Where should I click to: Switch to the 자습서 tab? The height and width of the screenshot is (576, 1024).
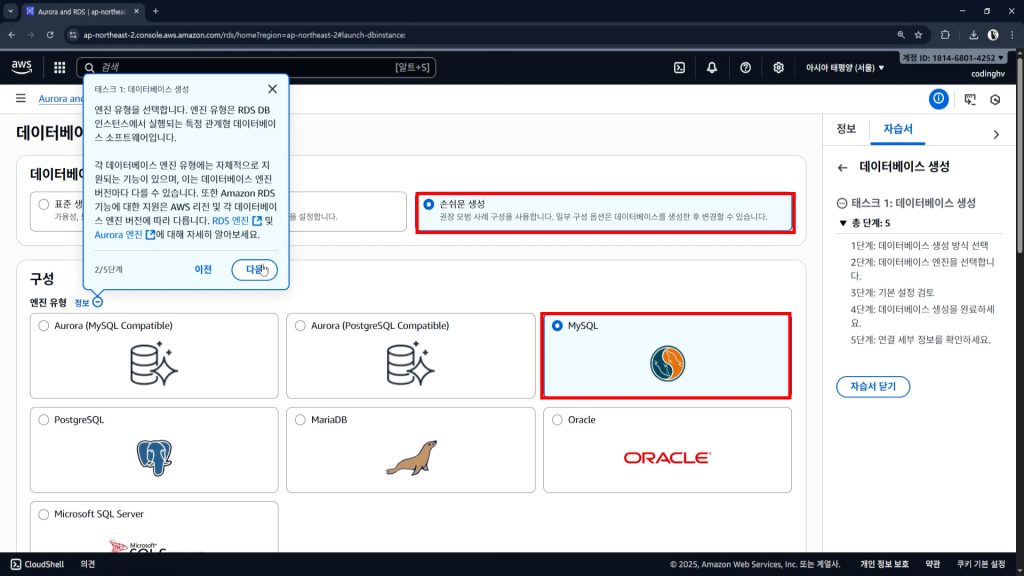[898, 129]
